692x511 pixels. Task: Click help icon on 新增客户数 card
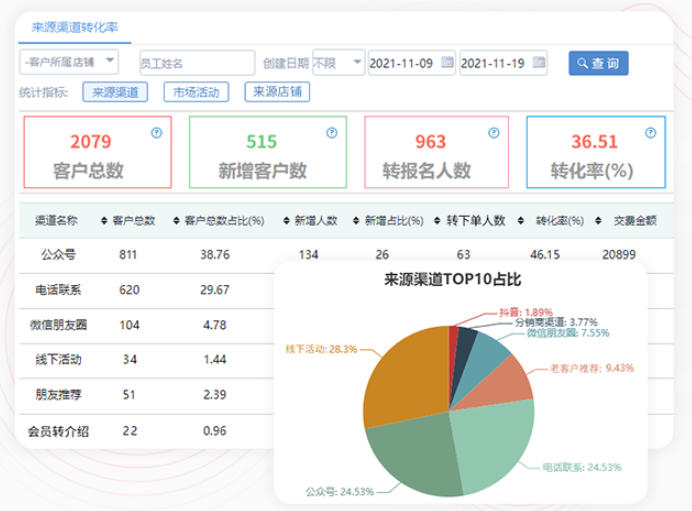click(x=332, y=132)
